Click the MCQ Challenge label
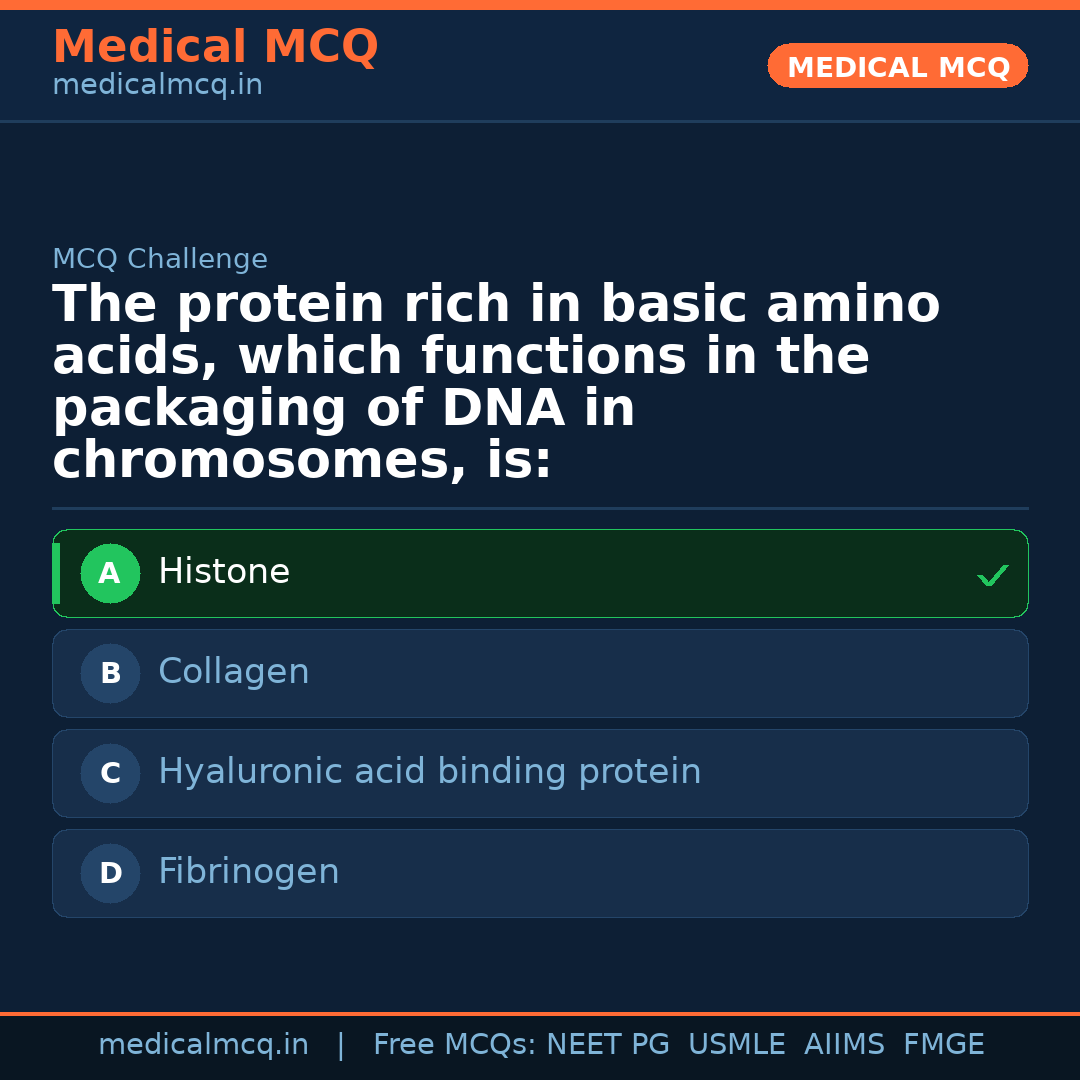This screenshot has width=1080, height=1080. [160, 260]
